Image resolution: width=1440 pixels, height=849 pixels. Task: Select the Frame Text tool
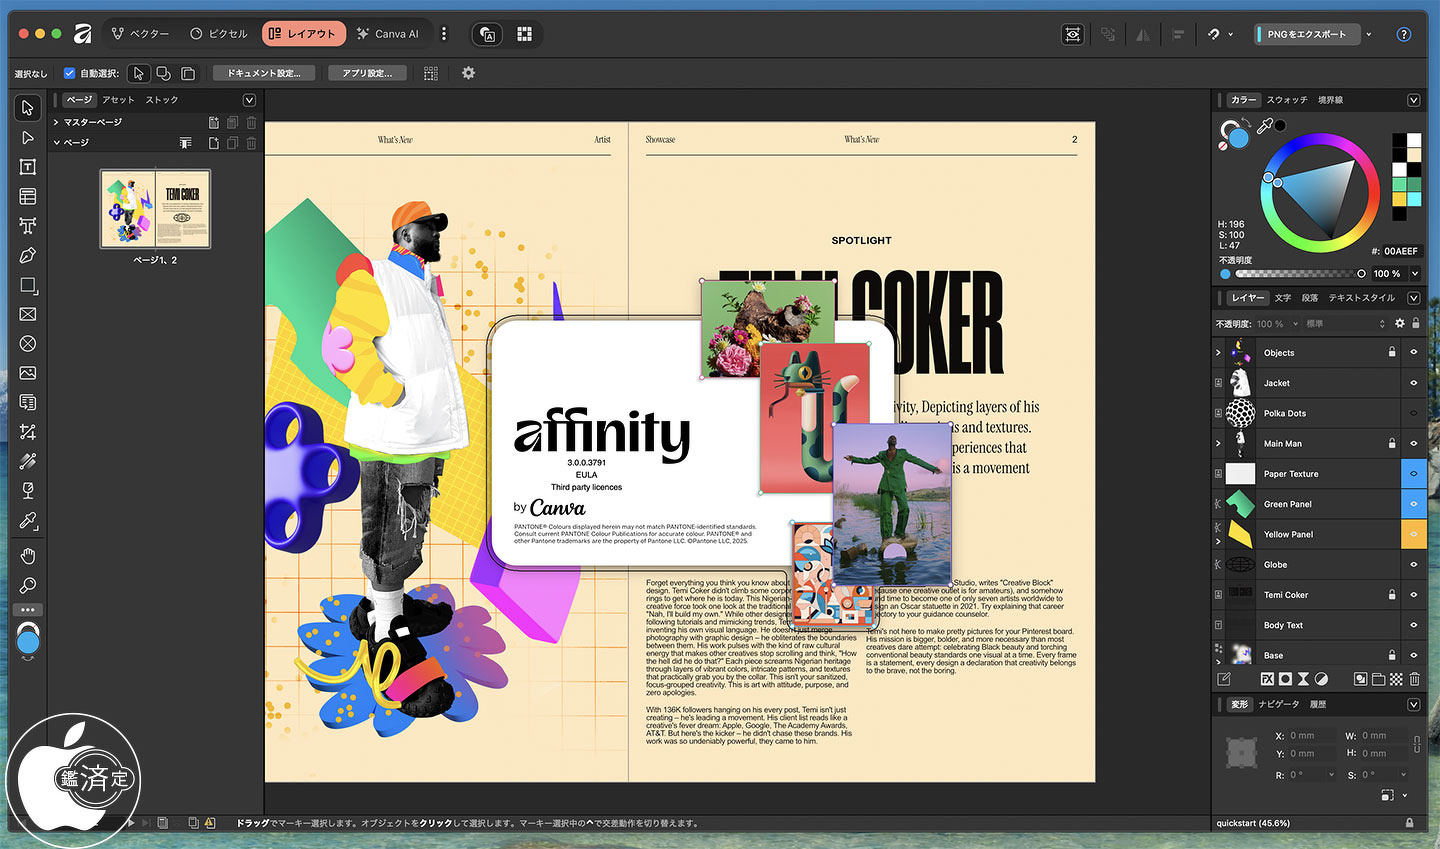coord(28,167)
